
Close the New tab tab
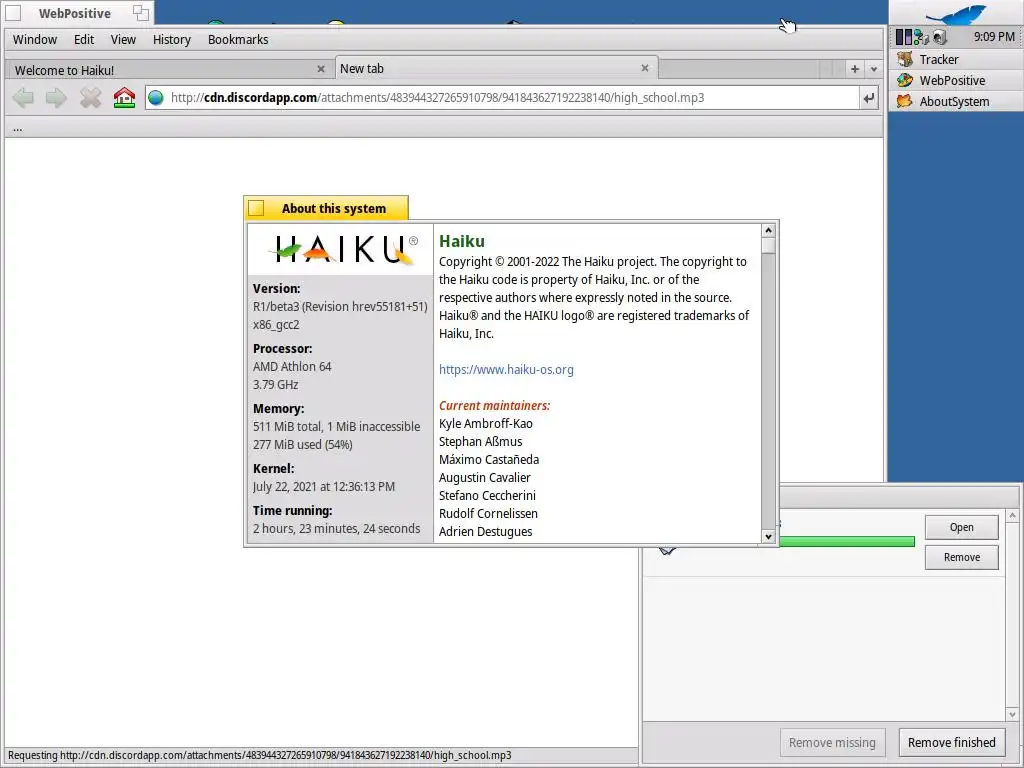coord(645,68)
